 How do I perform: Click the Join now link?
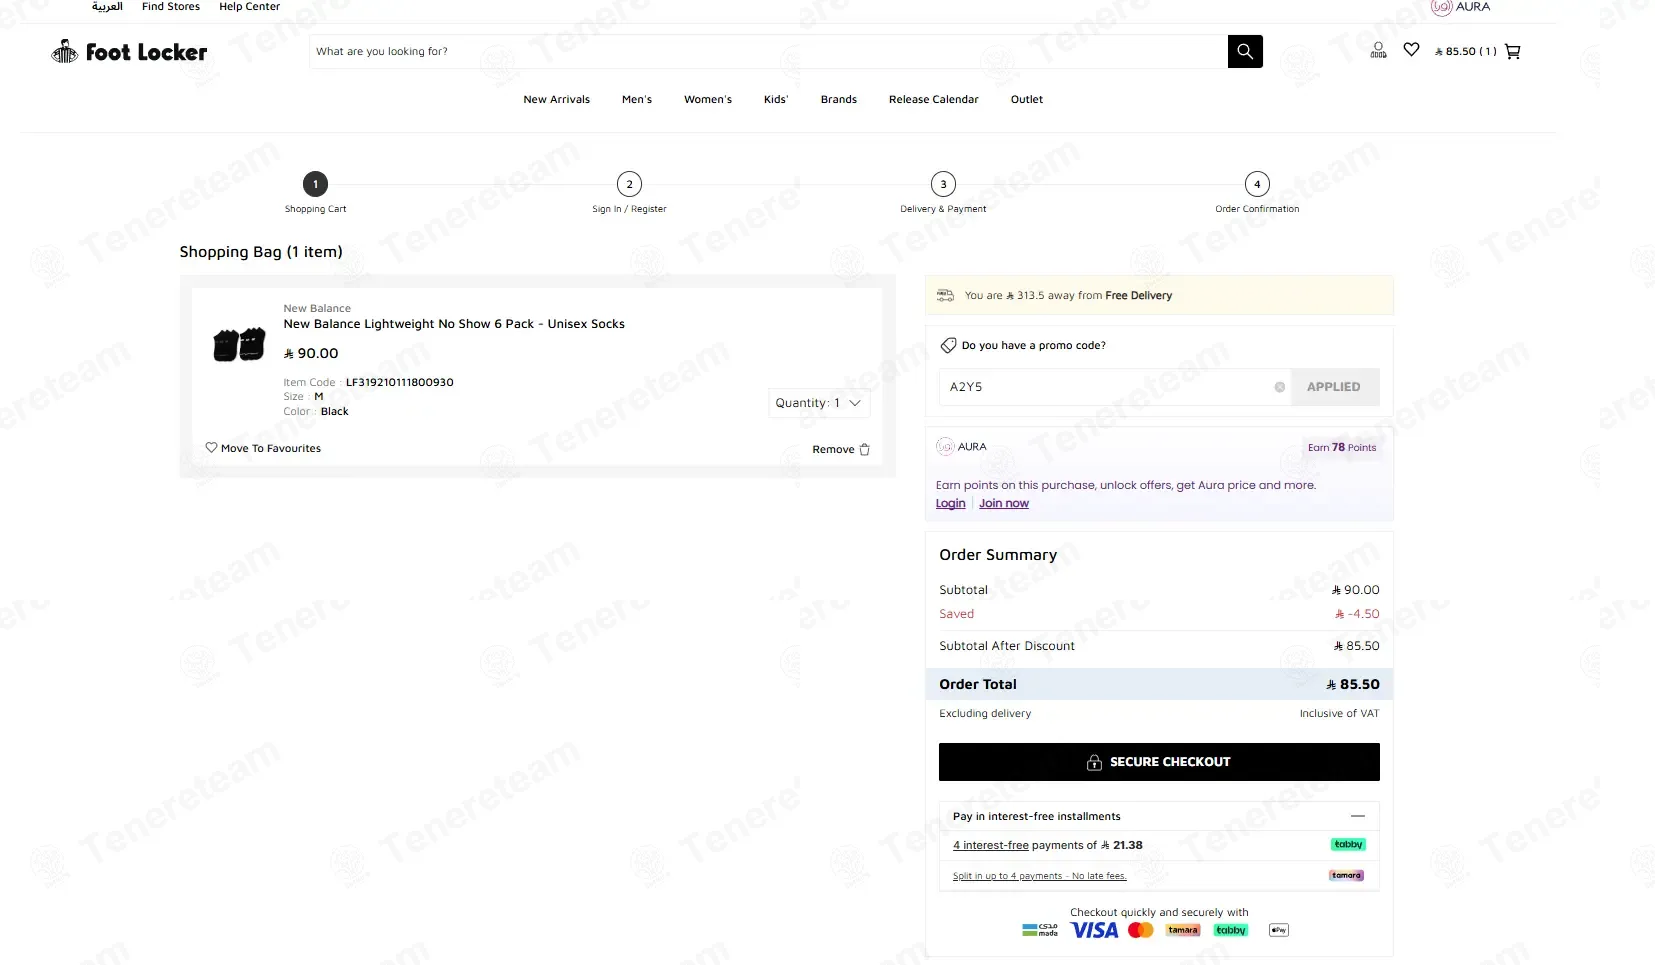pyautogui.click(x=1004, y=503)
